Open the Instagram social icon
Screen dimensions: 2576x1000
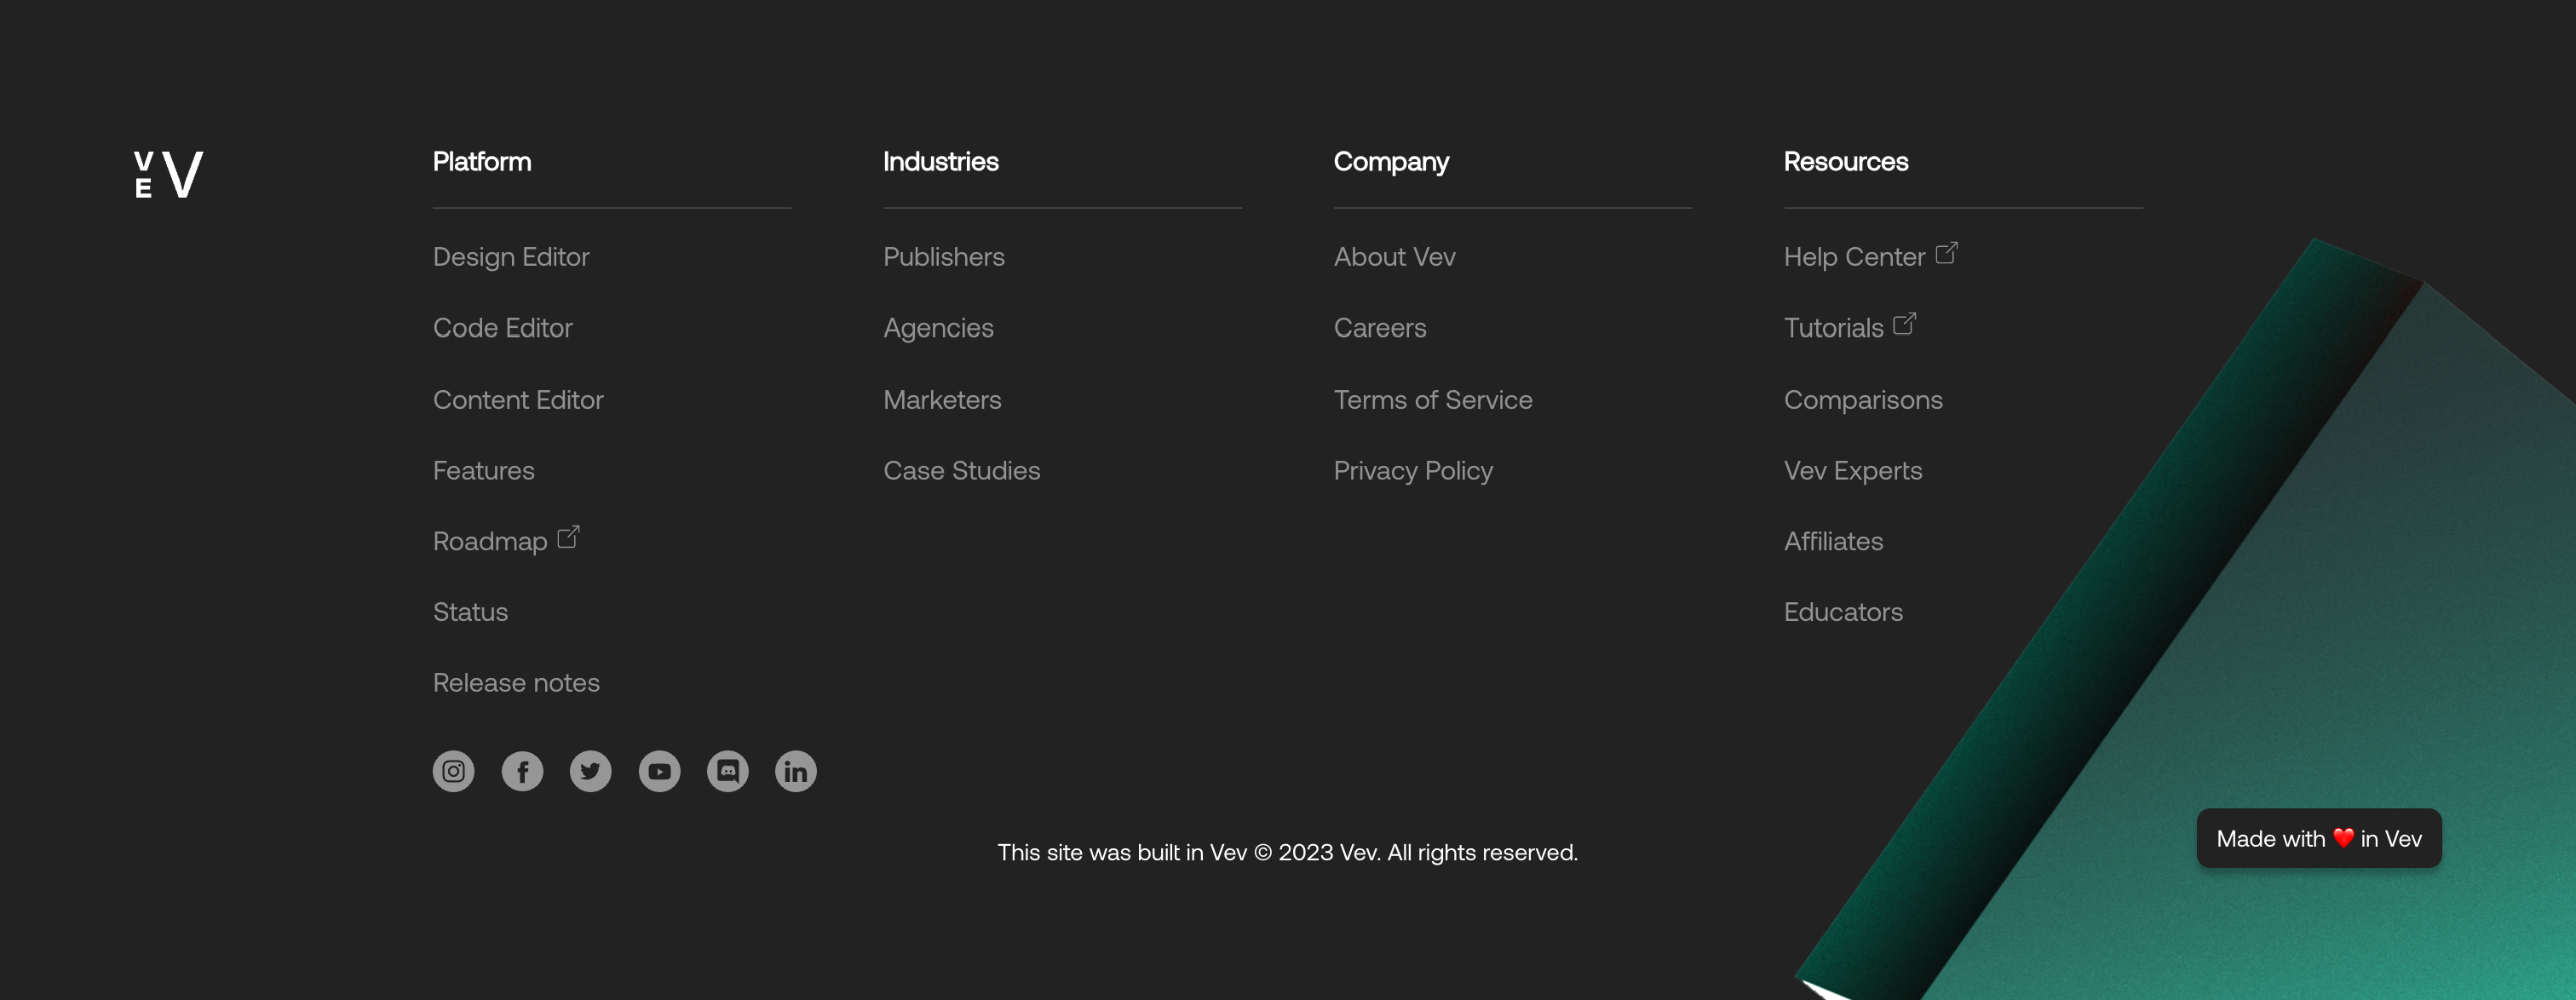point(453,771)
